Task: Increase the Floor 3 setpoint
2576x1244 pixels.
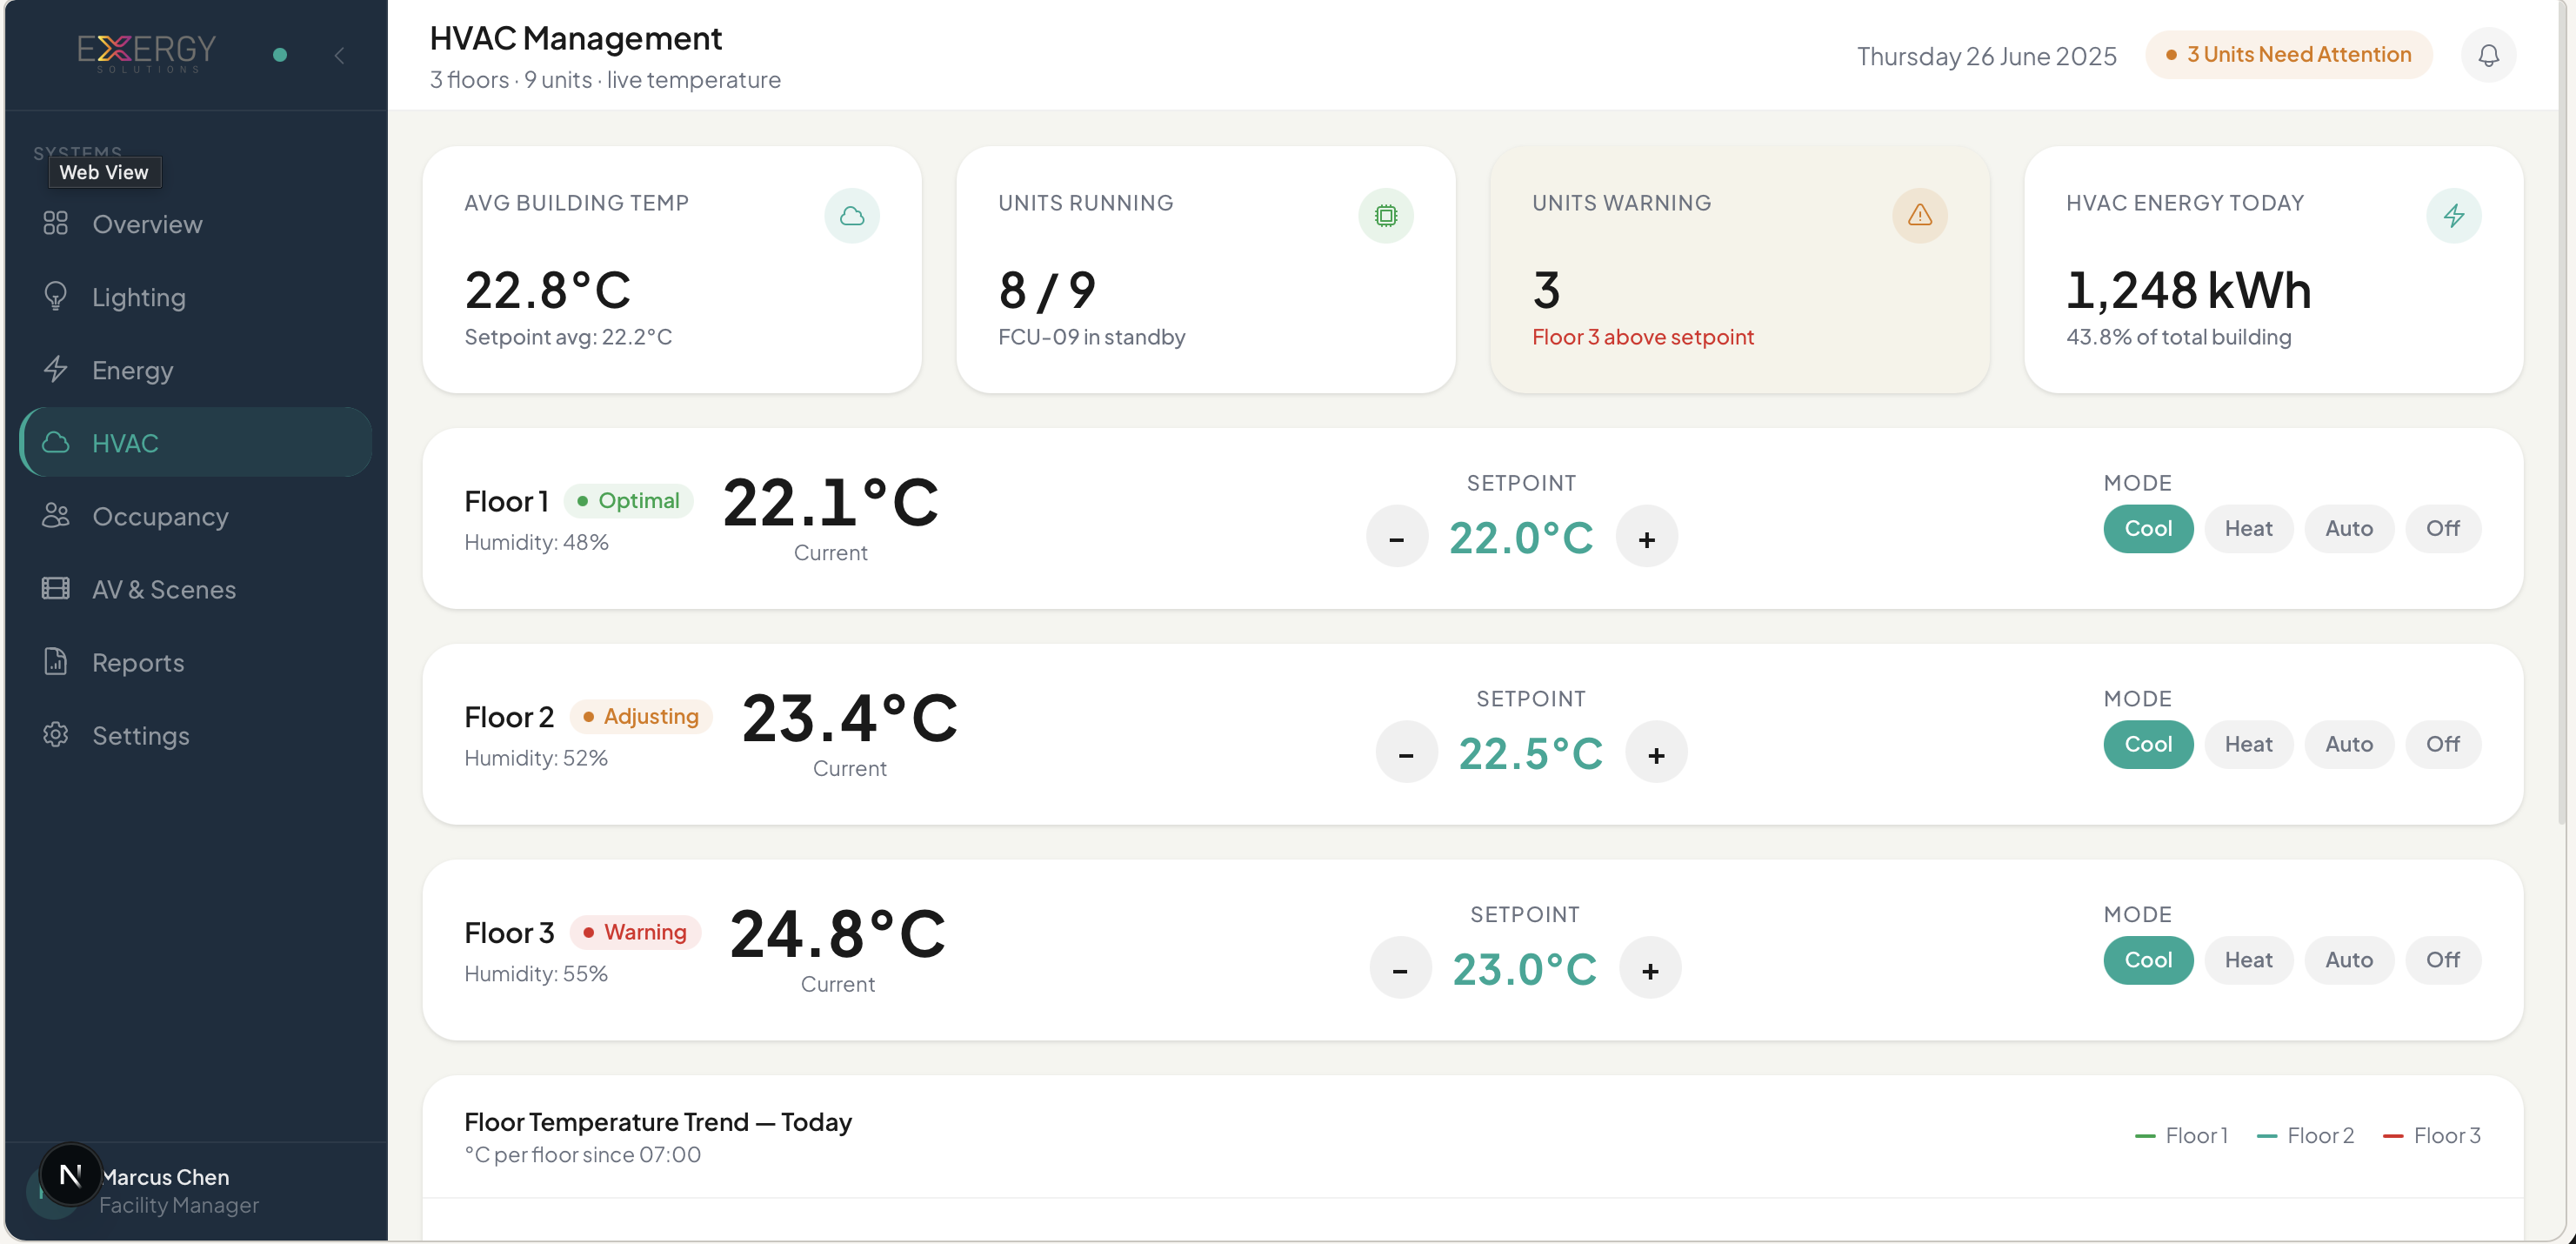Action: pyautogui.click(x=1650, y=968)
